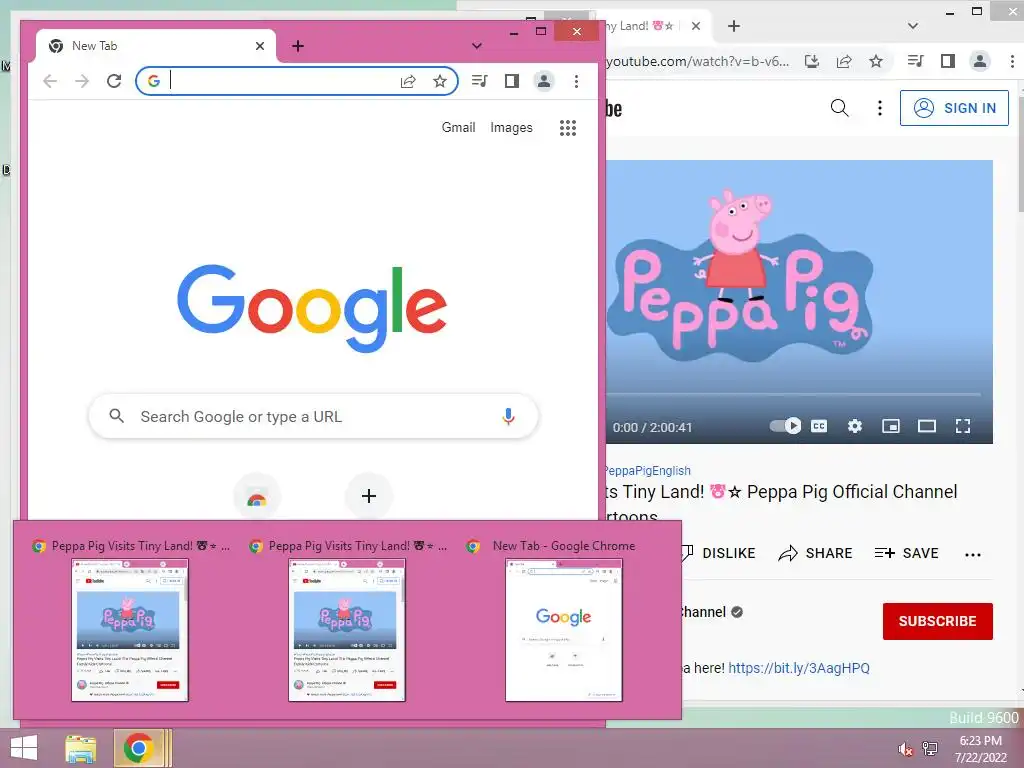Switch to theater mode

(x=927, y=426)
